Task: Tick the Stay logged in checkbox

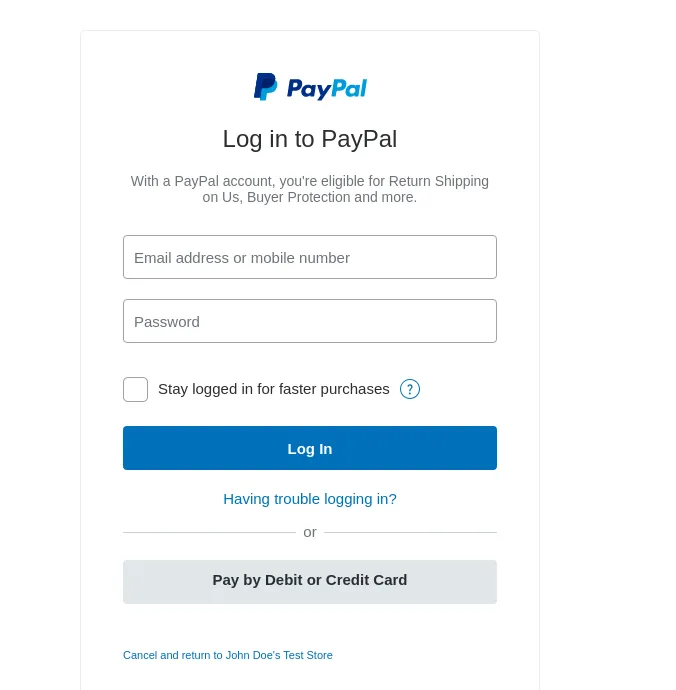Action: click(136, 389)
